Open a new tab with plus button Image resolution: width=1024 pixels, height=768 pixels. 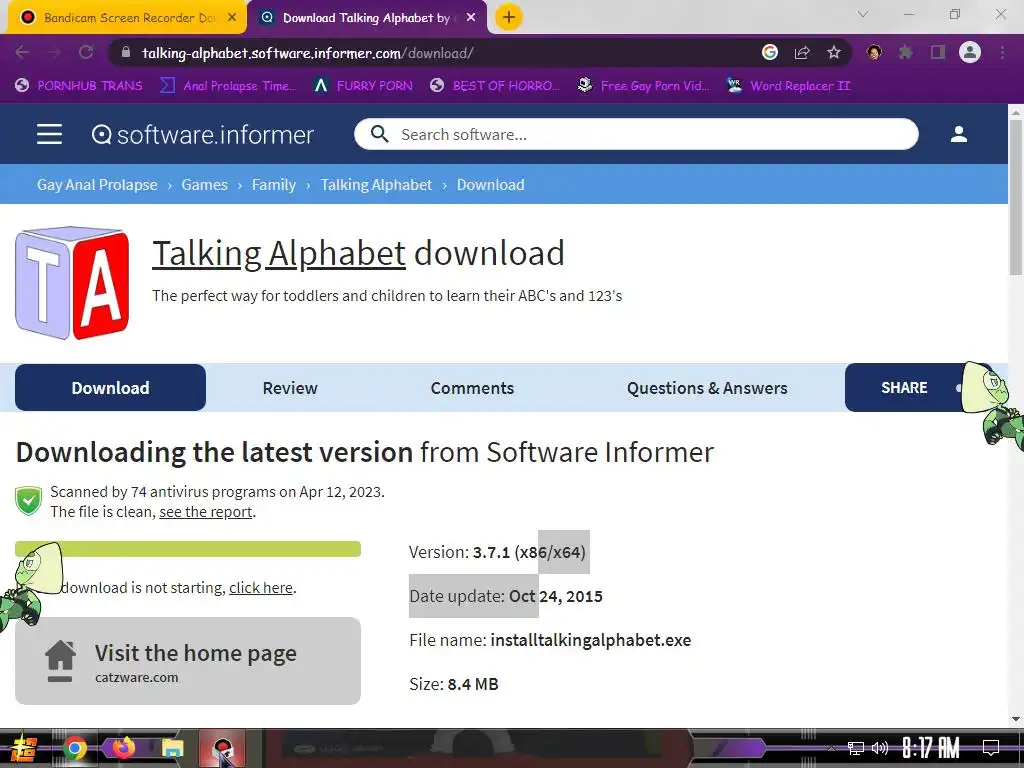(509, 17)
